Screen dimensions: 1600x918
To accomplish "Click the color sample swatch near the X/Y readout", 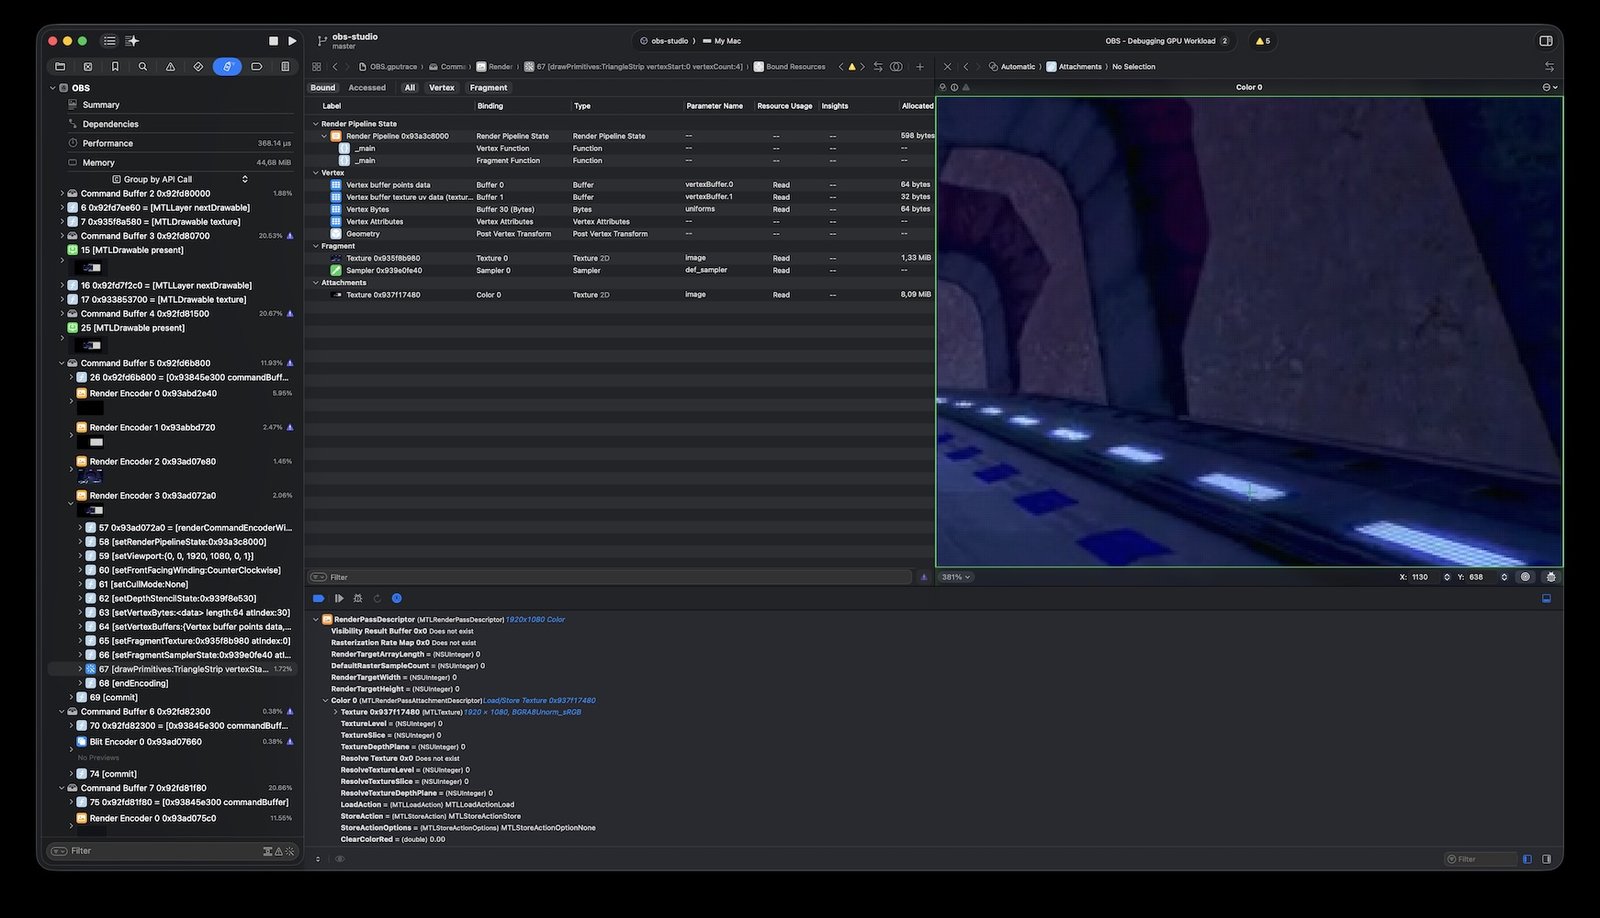I will click(1527, 577).
